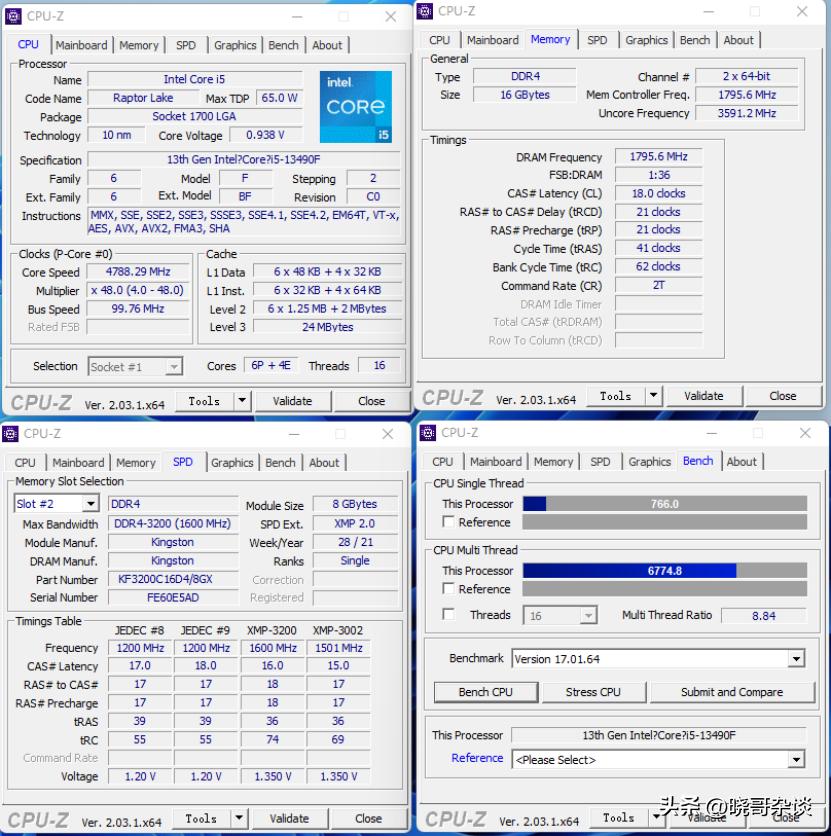Screen dimensions: 831x836
Task: Click the Submit and Compare button
Action: [731, 692]
